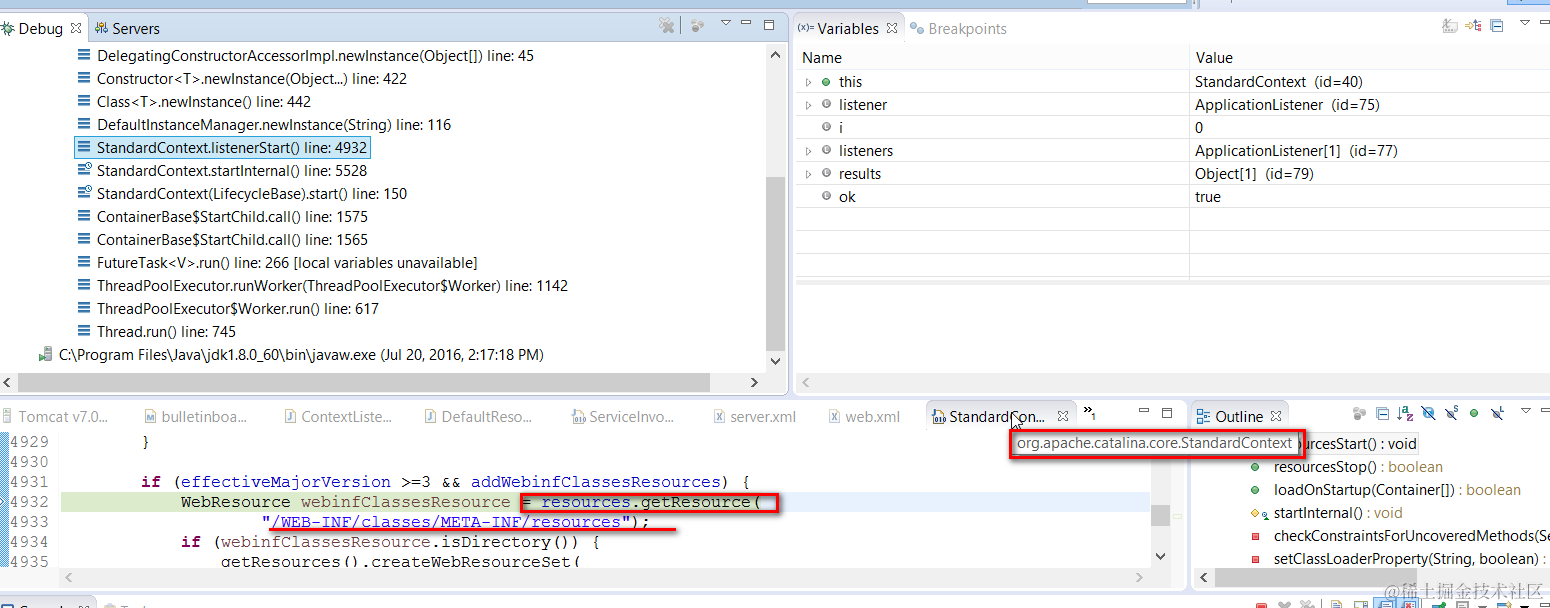Close the Outline tab
Screen dimensions: 1550x608
pos(1276,416)
